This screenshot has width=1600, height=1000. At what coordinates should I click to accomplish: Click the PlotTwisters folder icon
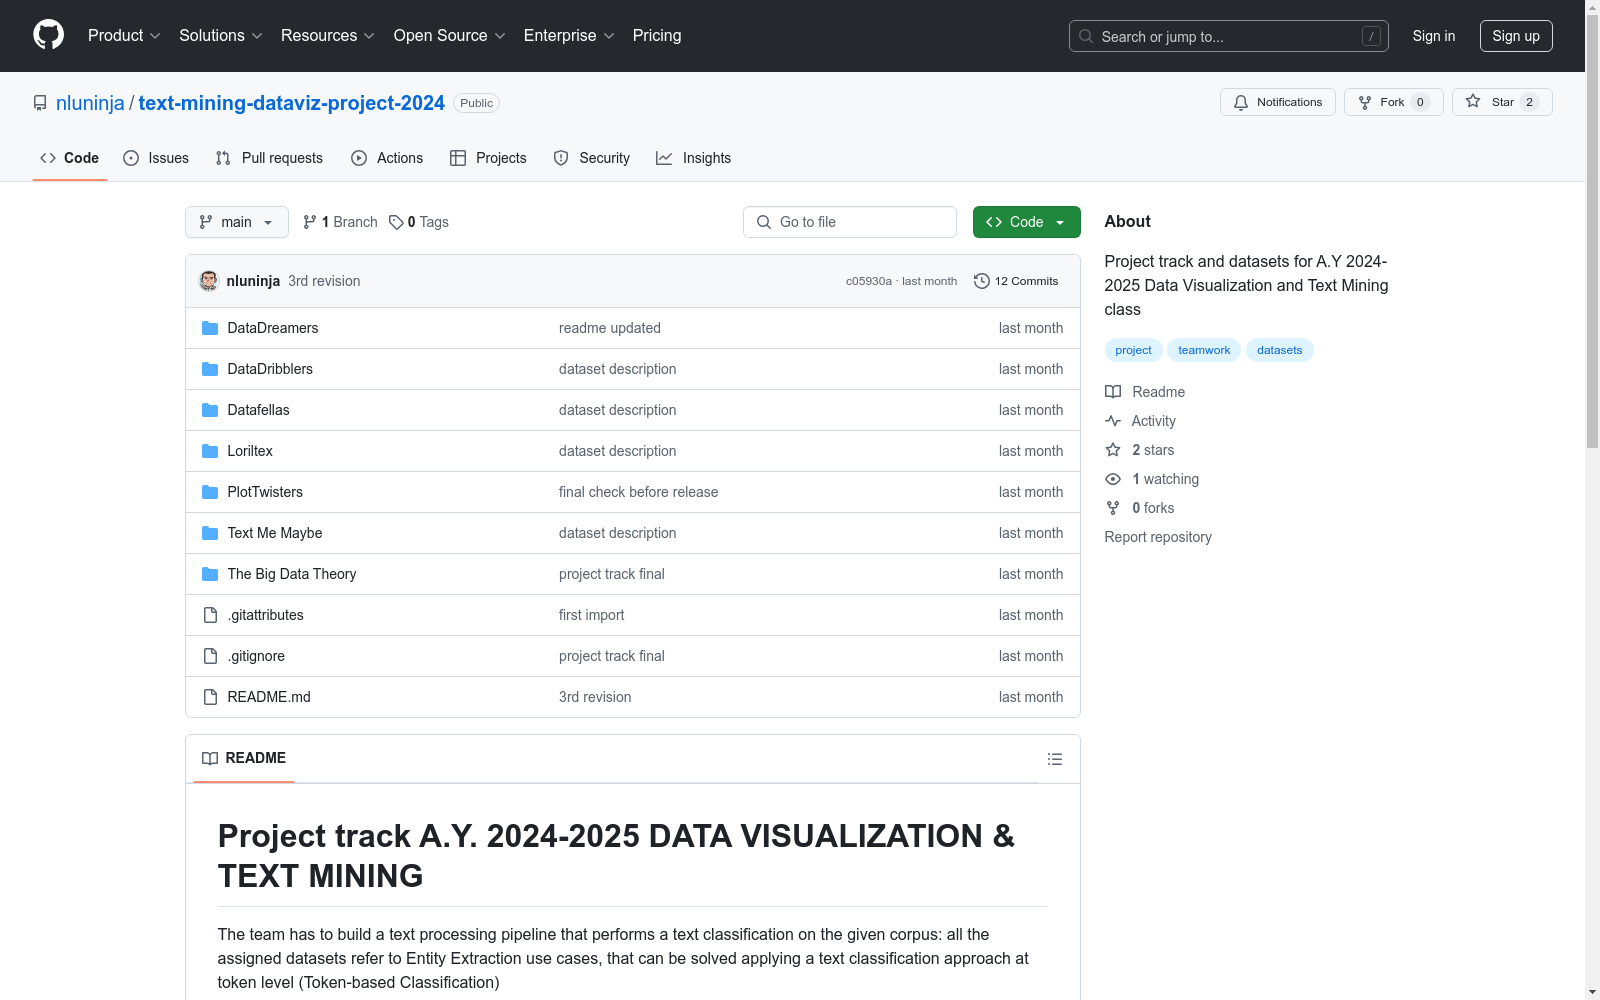tap(210, 492)
